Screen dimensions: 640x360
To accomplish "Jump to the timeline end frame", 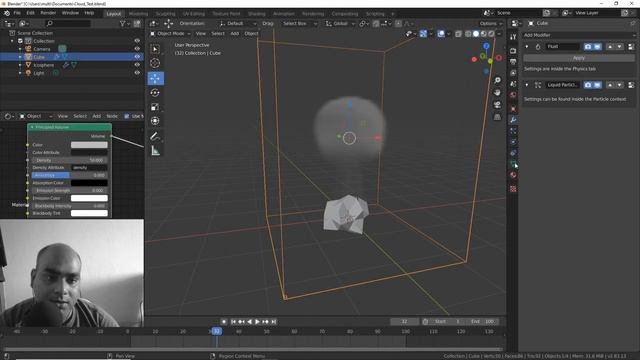I will pos(273,322).
